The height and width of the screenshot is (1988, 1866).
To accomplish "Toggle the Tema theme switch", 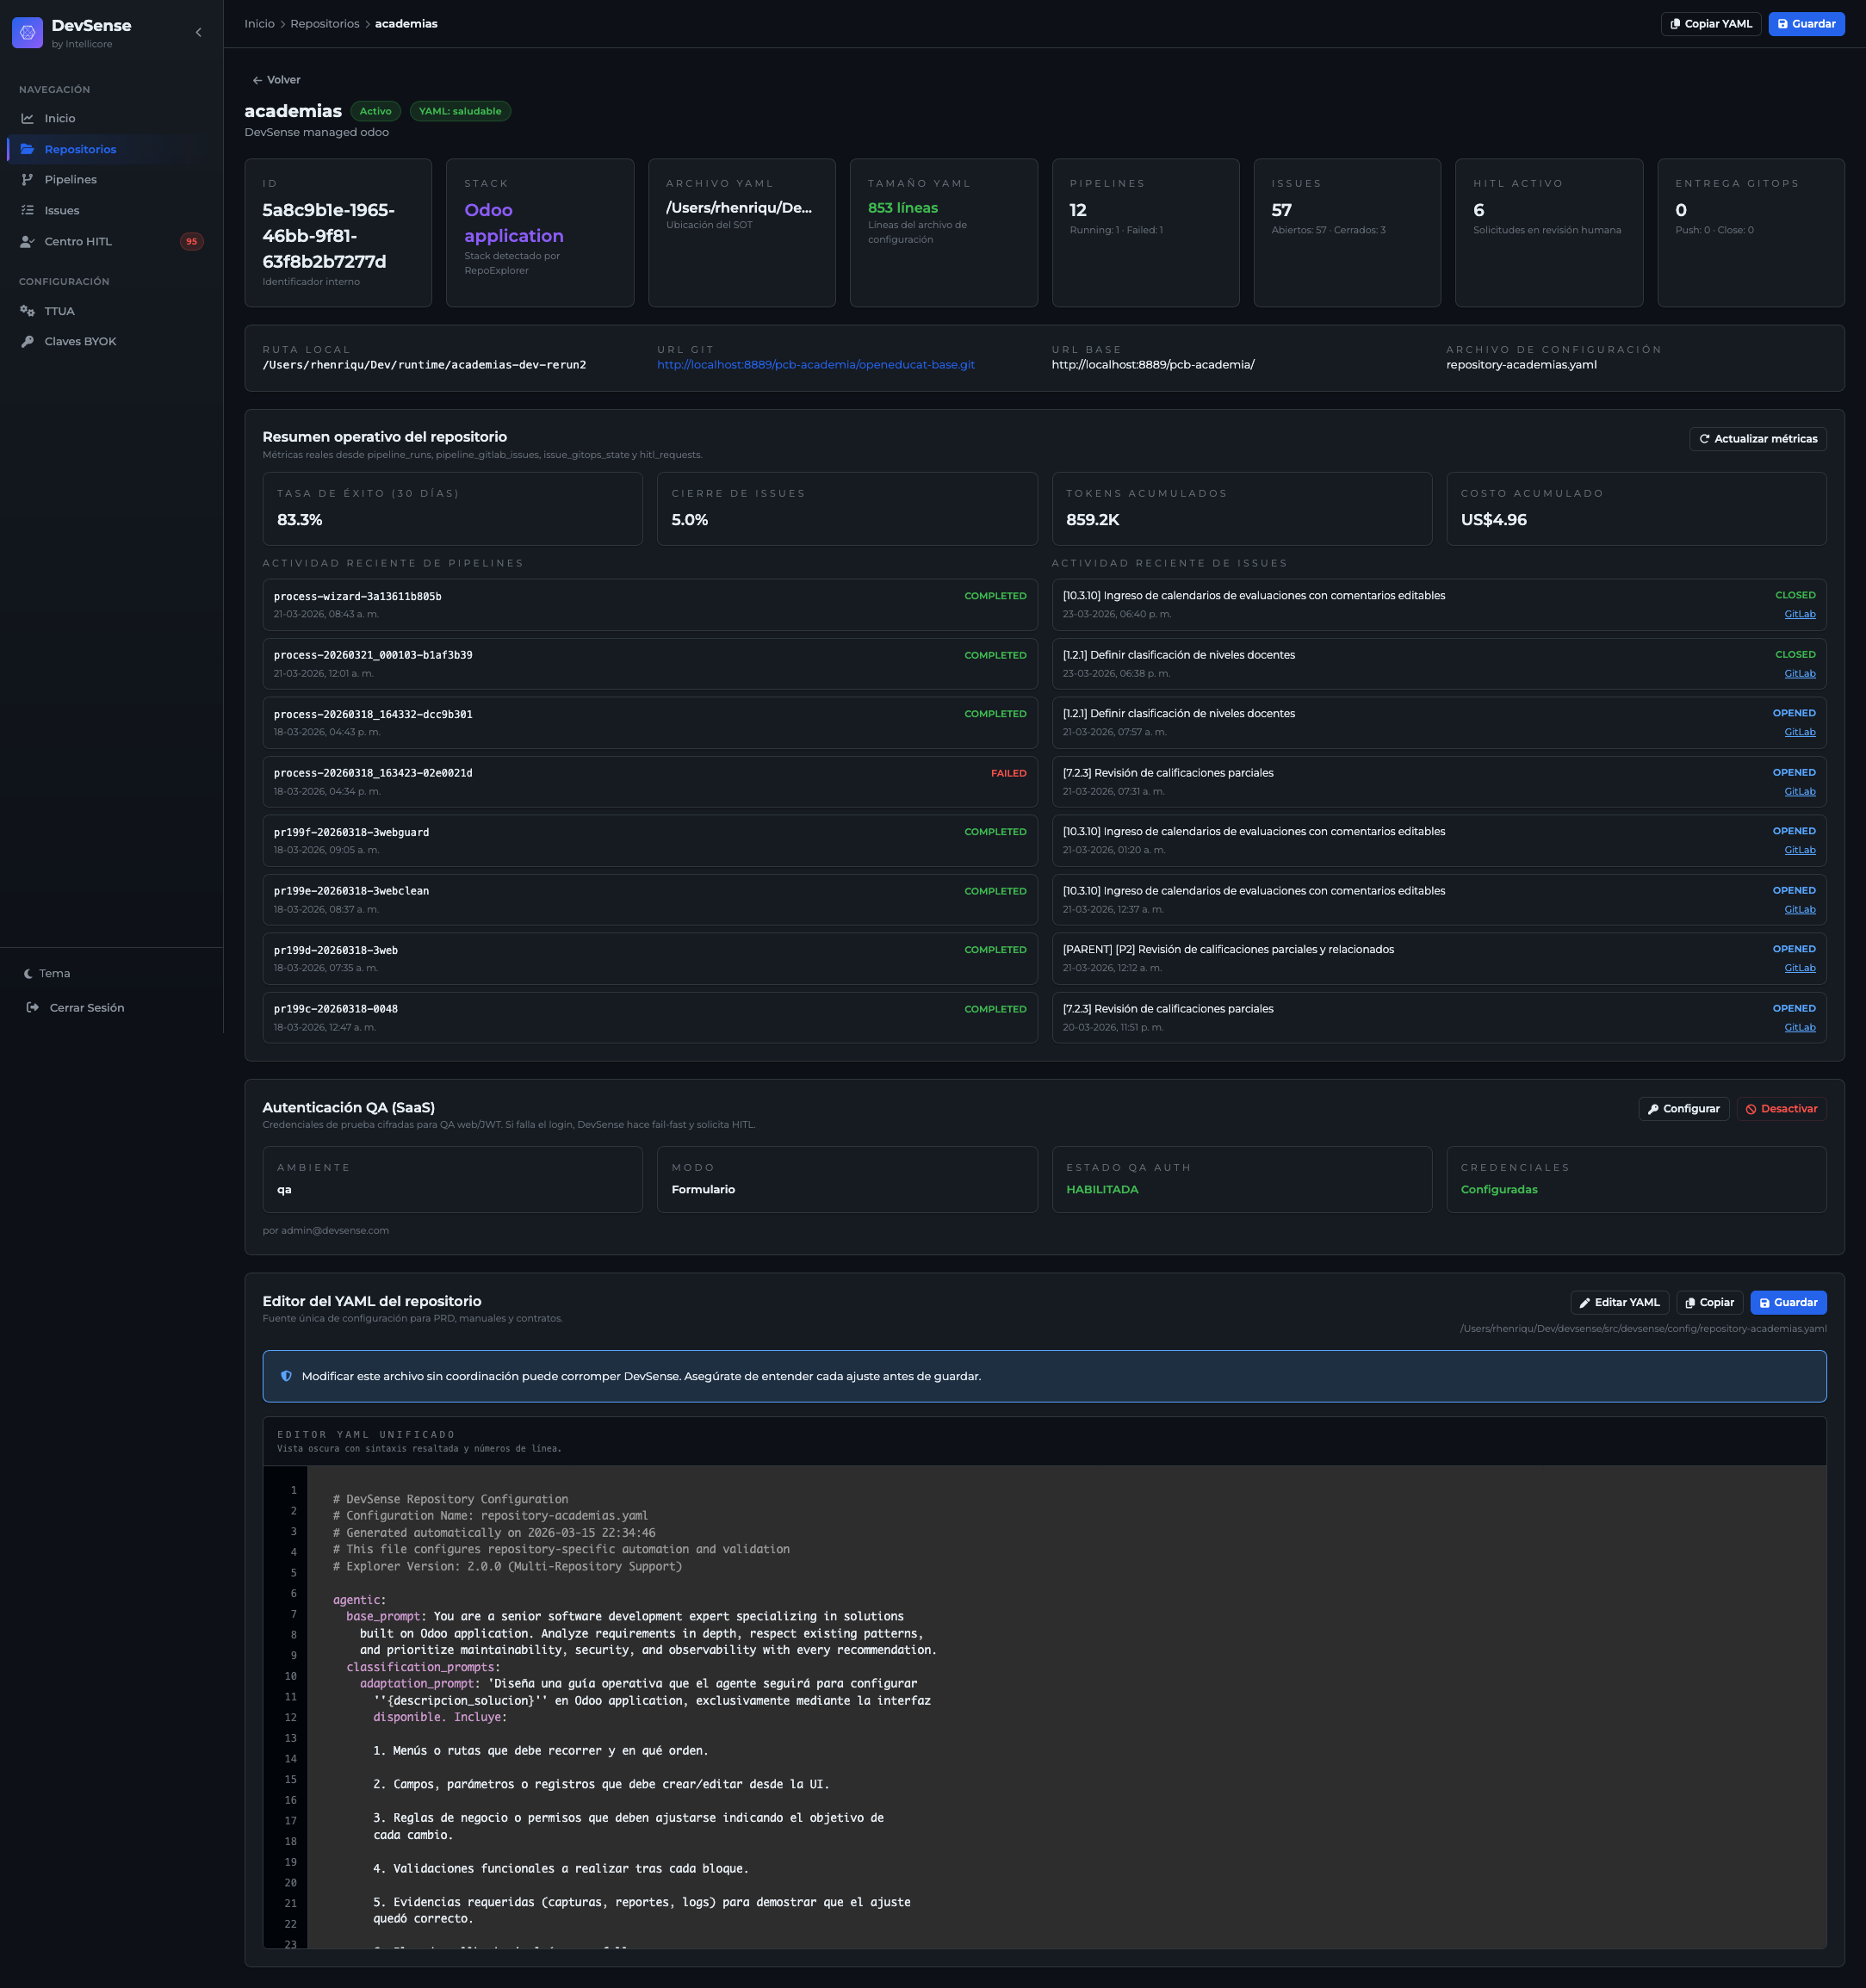I will click(54, 973).
